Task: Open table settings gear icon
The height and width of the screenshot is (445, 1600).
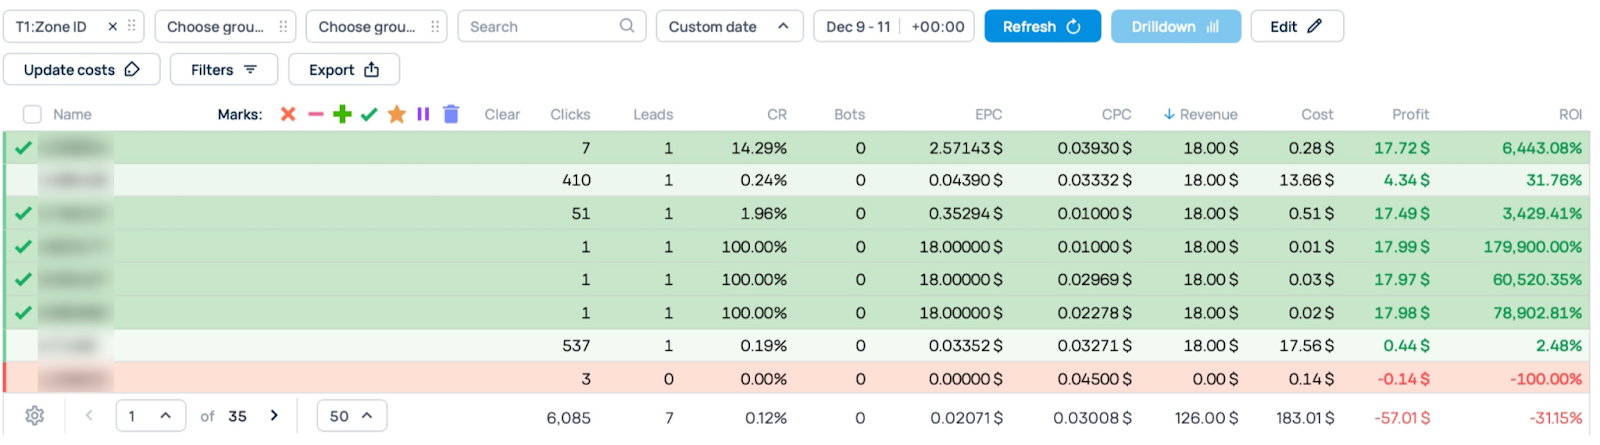Action: (35, 416)
